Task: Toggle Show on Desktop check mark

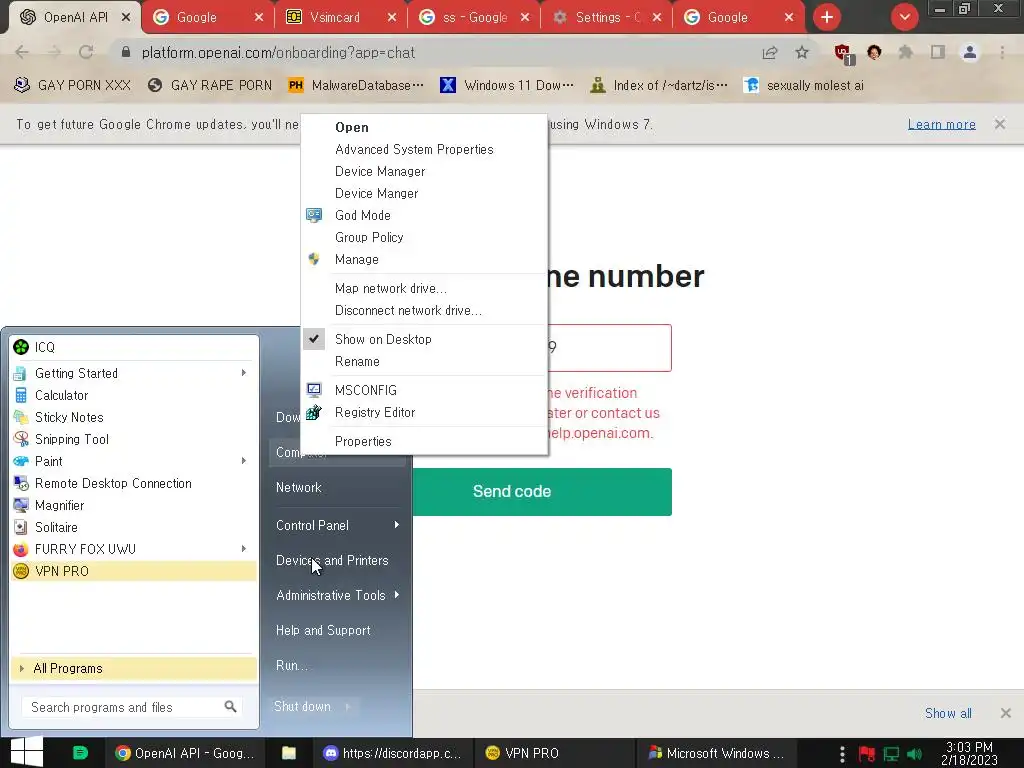Action: [x=314, y=339]
